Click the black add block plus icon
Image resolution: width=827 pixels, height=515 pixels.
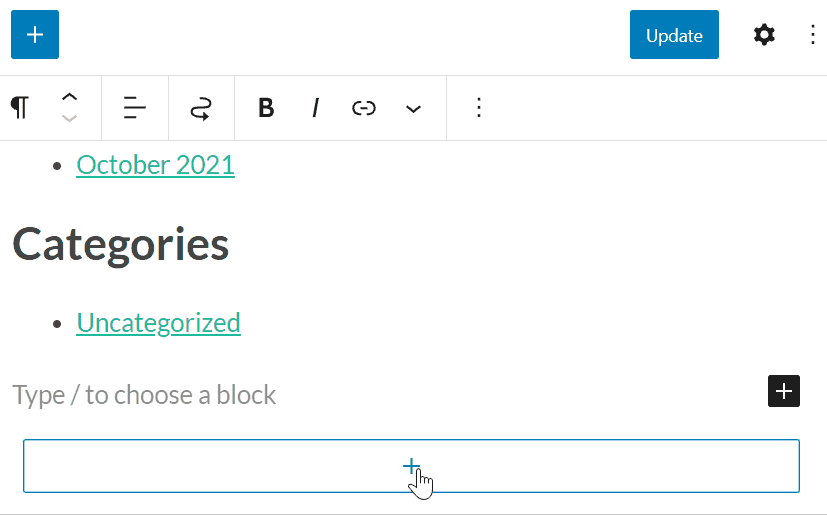[784, 391]
